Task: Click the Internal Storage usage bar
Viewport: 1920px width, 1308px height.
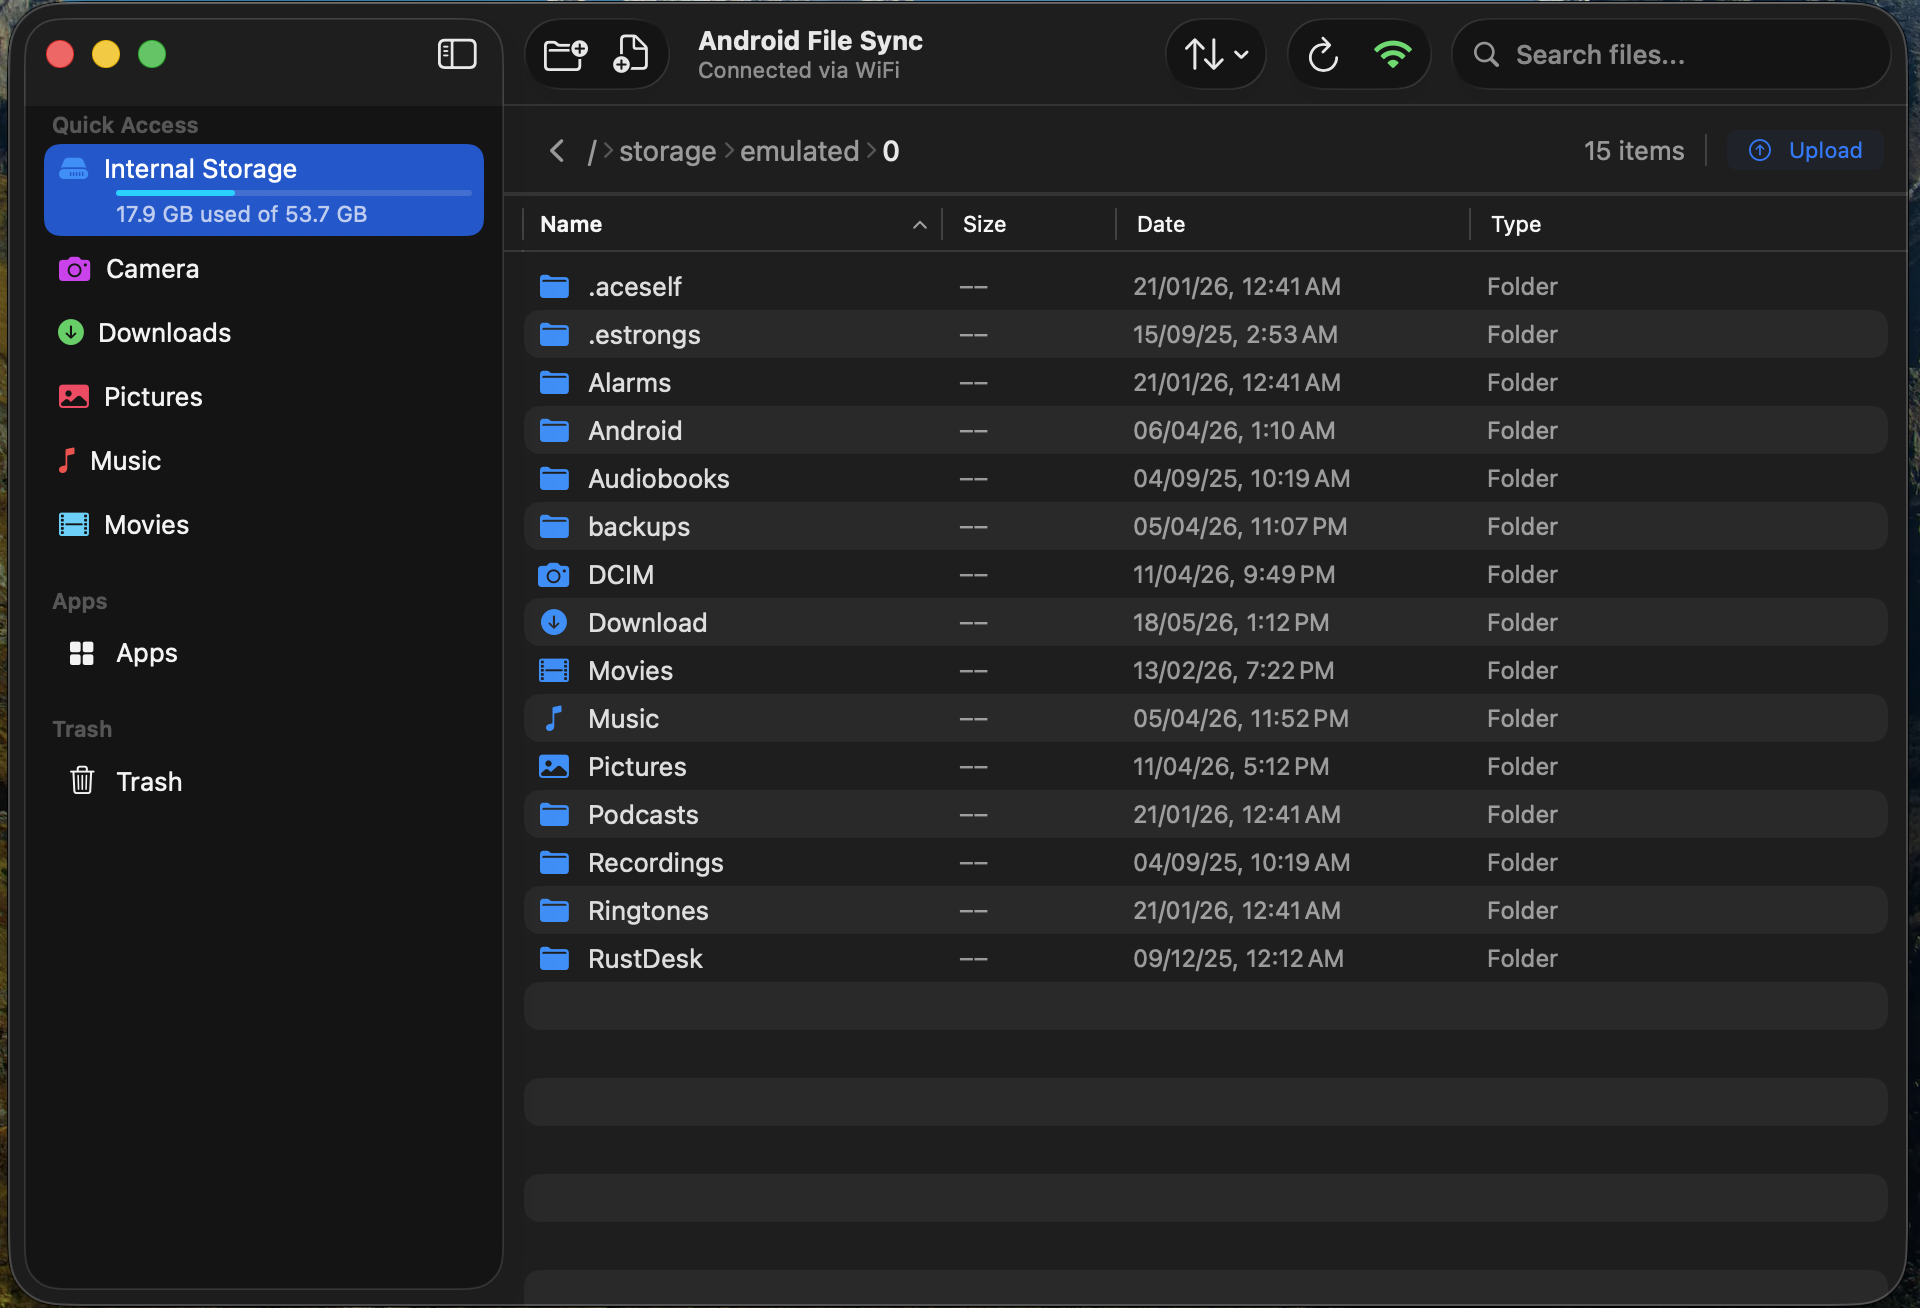Action: coord(293,192)
